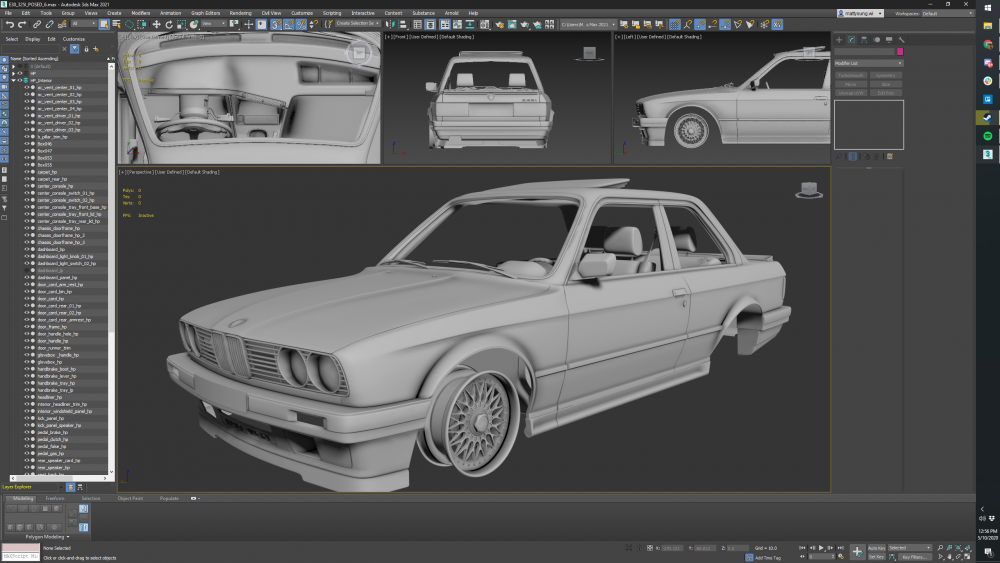Collapse the HP_Interior layer tree

[13, 80]
